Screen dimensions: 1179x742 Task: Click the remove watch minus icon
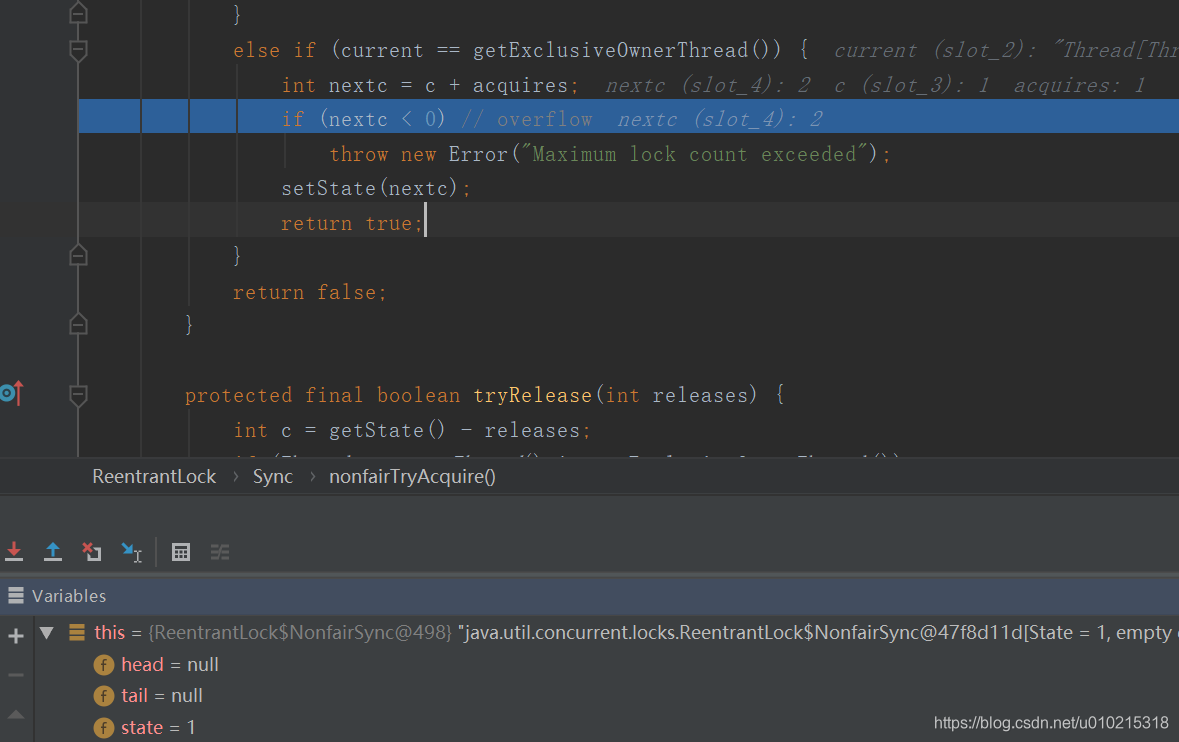click(x=16, y=675)
